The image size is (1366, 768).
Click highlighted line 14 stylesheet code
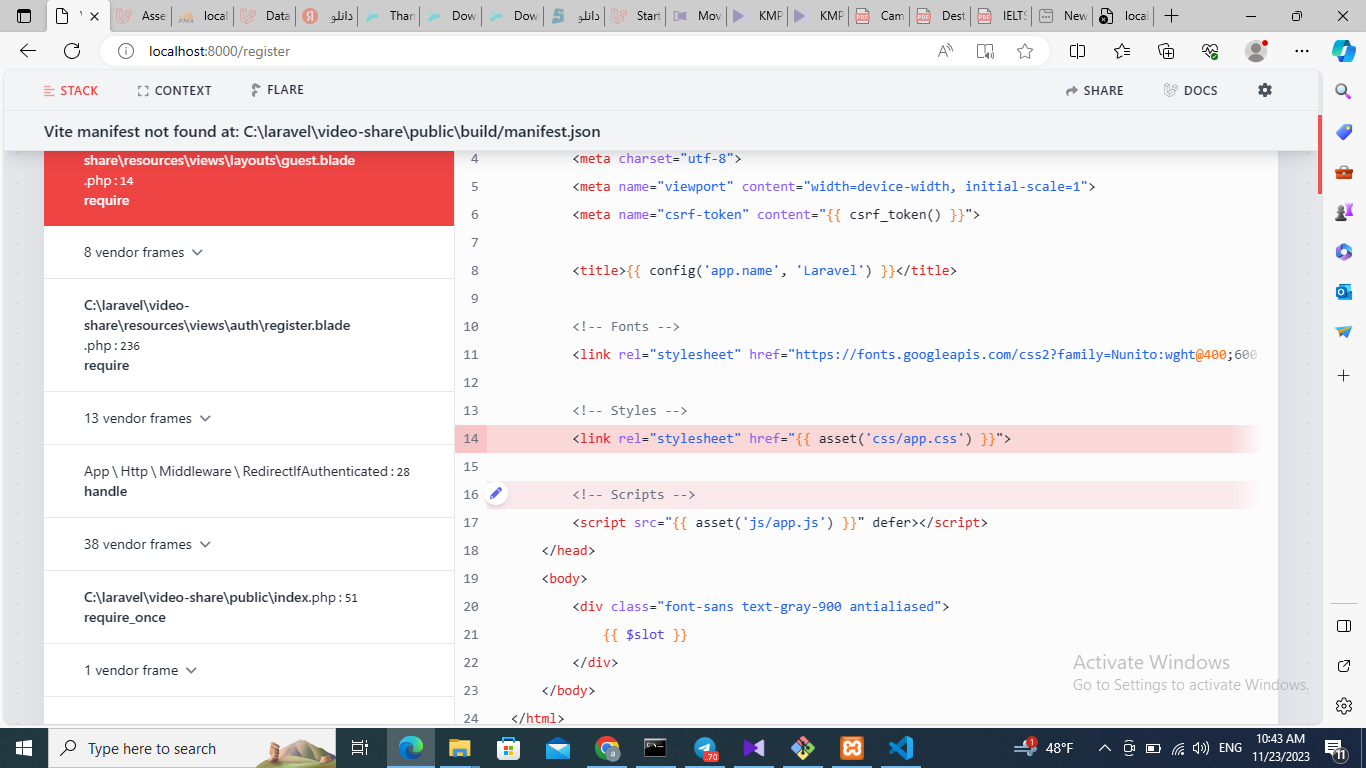[x=791, y=438]
